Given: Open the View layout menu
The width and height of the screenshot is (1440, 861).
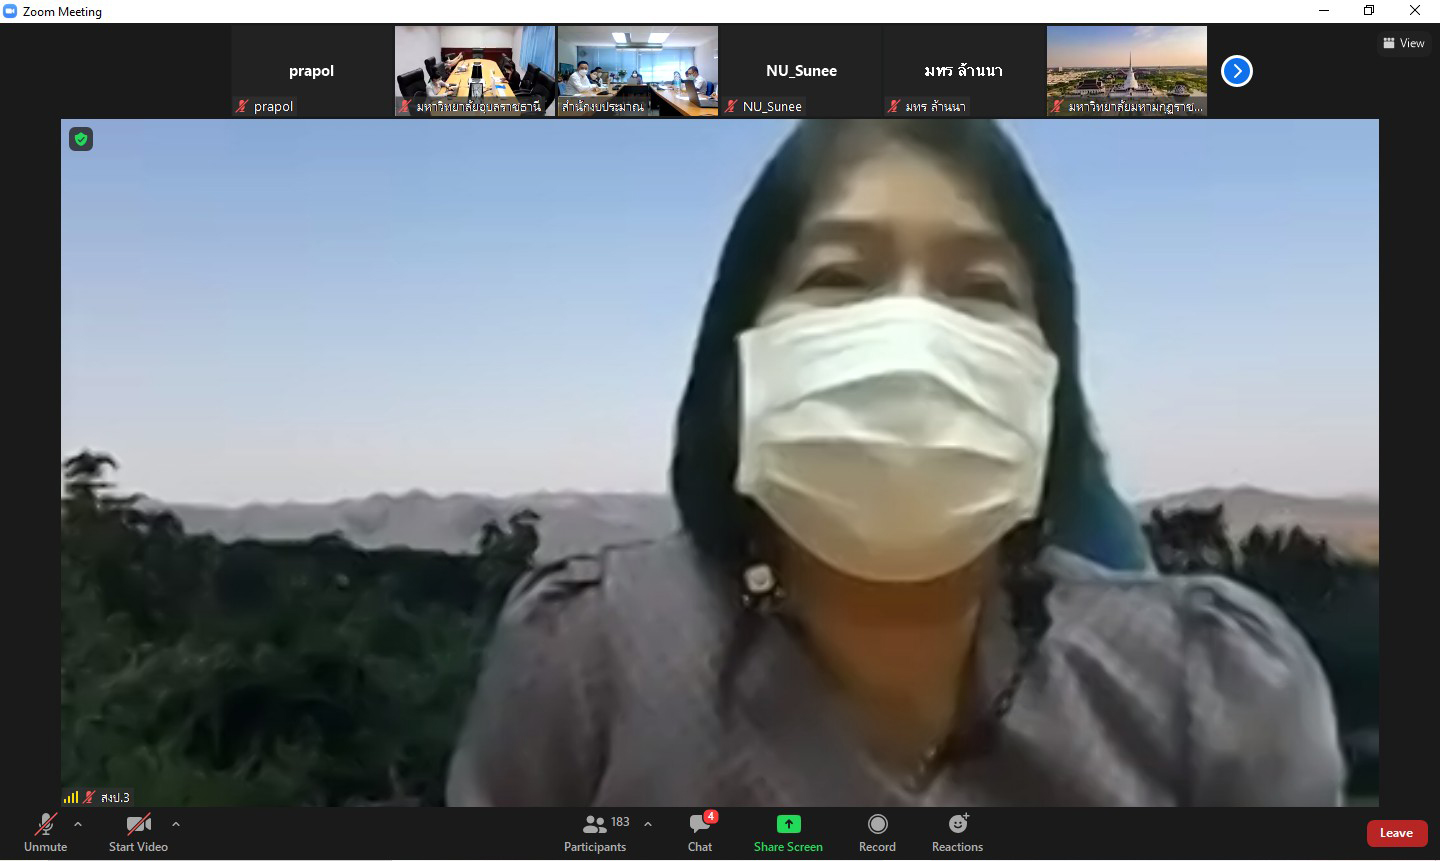Looking at the screenshot, I should (1404, 43).
